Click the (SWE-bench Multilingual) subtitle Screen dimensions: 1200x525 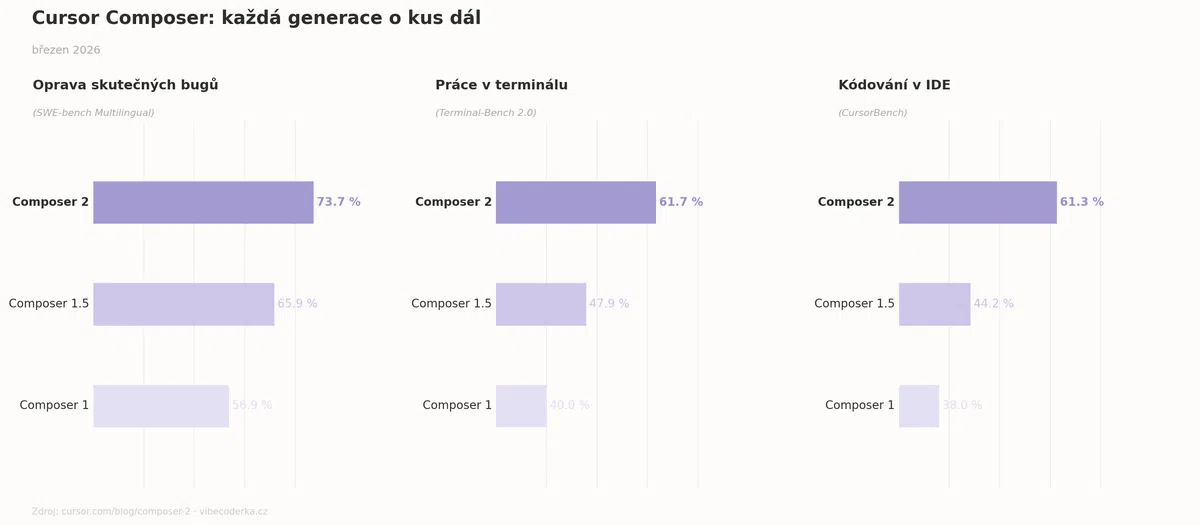[x=93, y=113]
